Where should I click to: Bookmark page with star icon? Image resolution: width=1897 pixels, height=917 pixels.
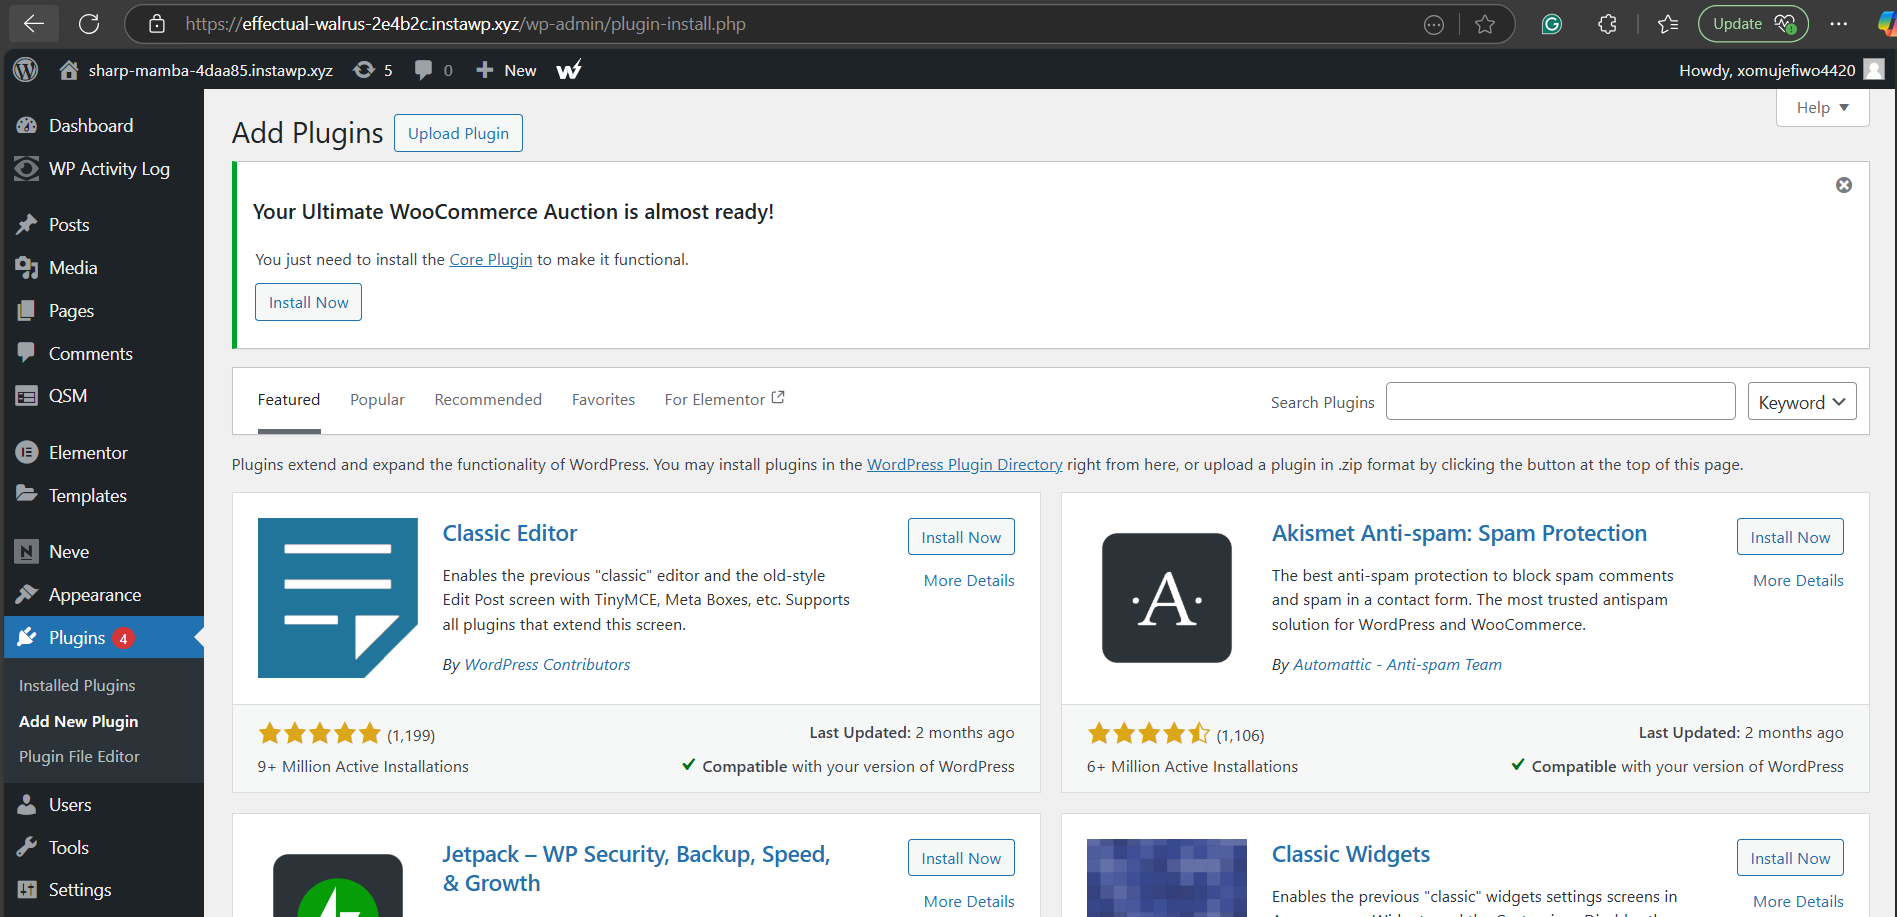[x=1485, y=24]
